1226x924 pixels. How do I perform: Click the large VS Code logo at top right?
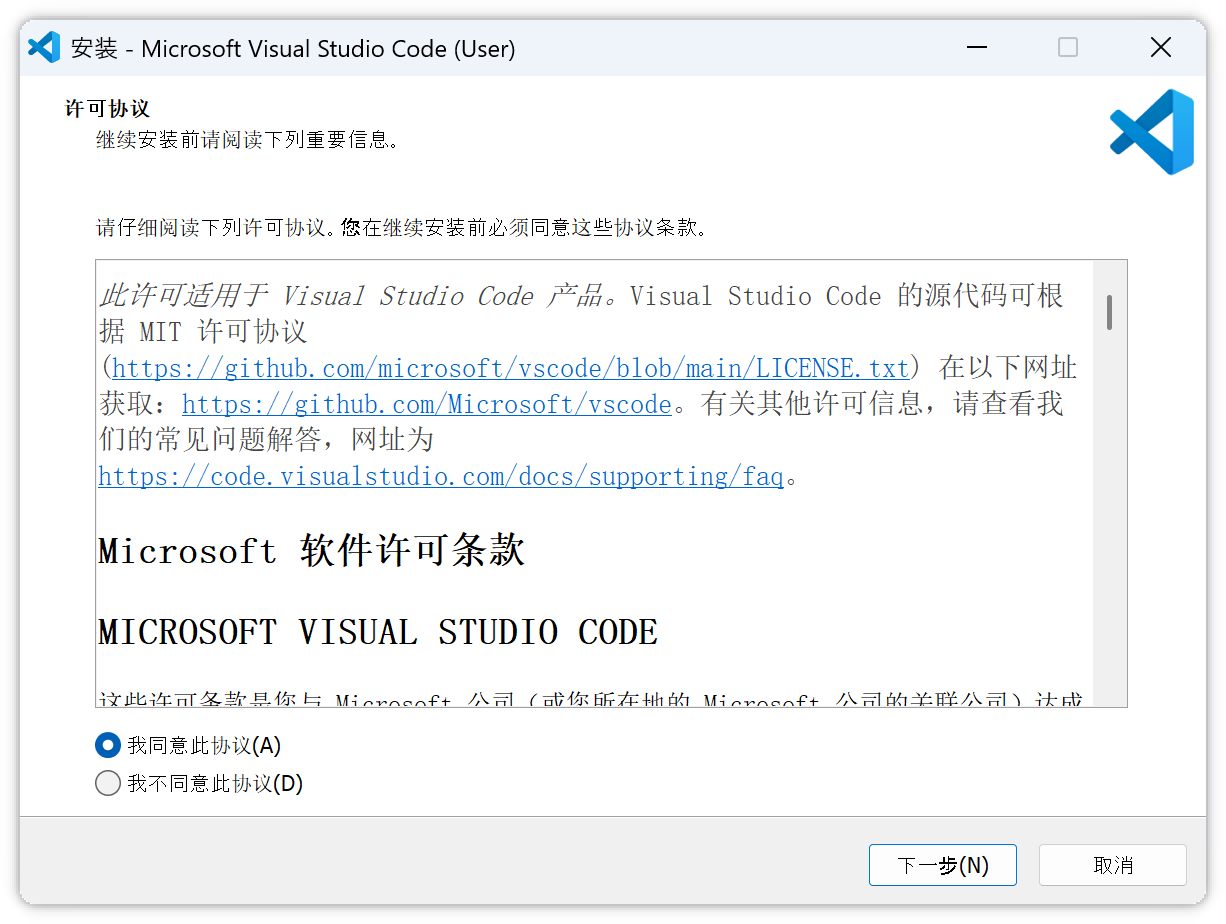click(1152, 132)
